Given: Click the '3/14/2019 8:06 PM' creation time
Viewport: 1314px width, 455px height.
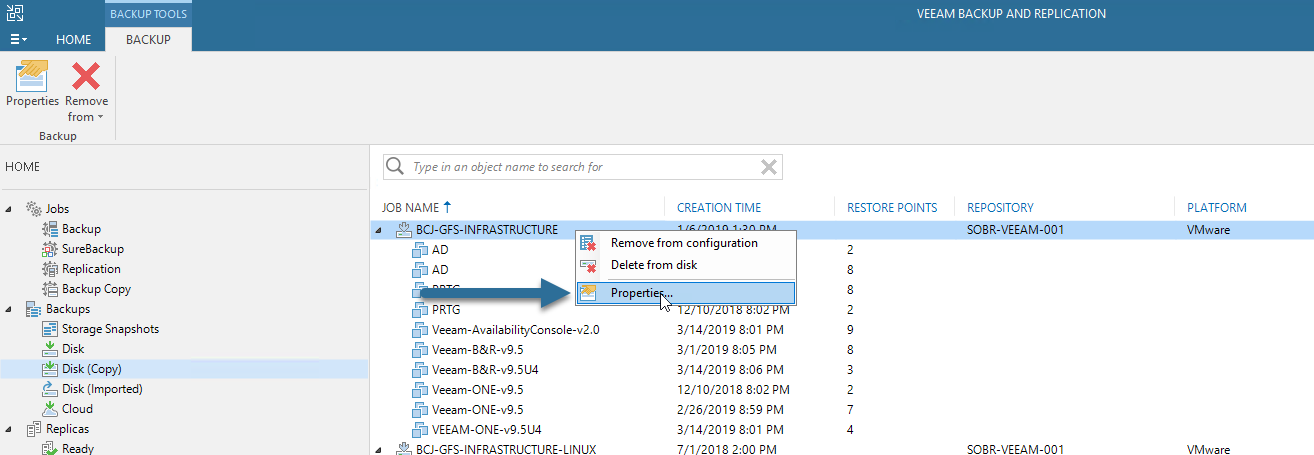Looking at the screenshot, I should coord(727,369).
